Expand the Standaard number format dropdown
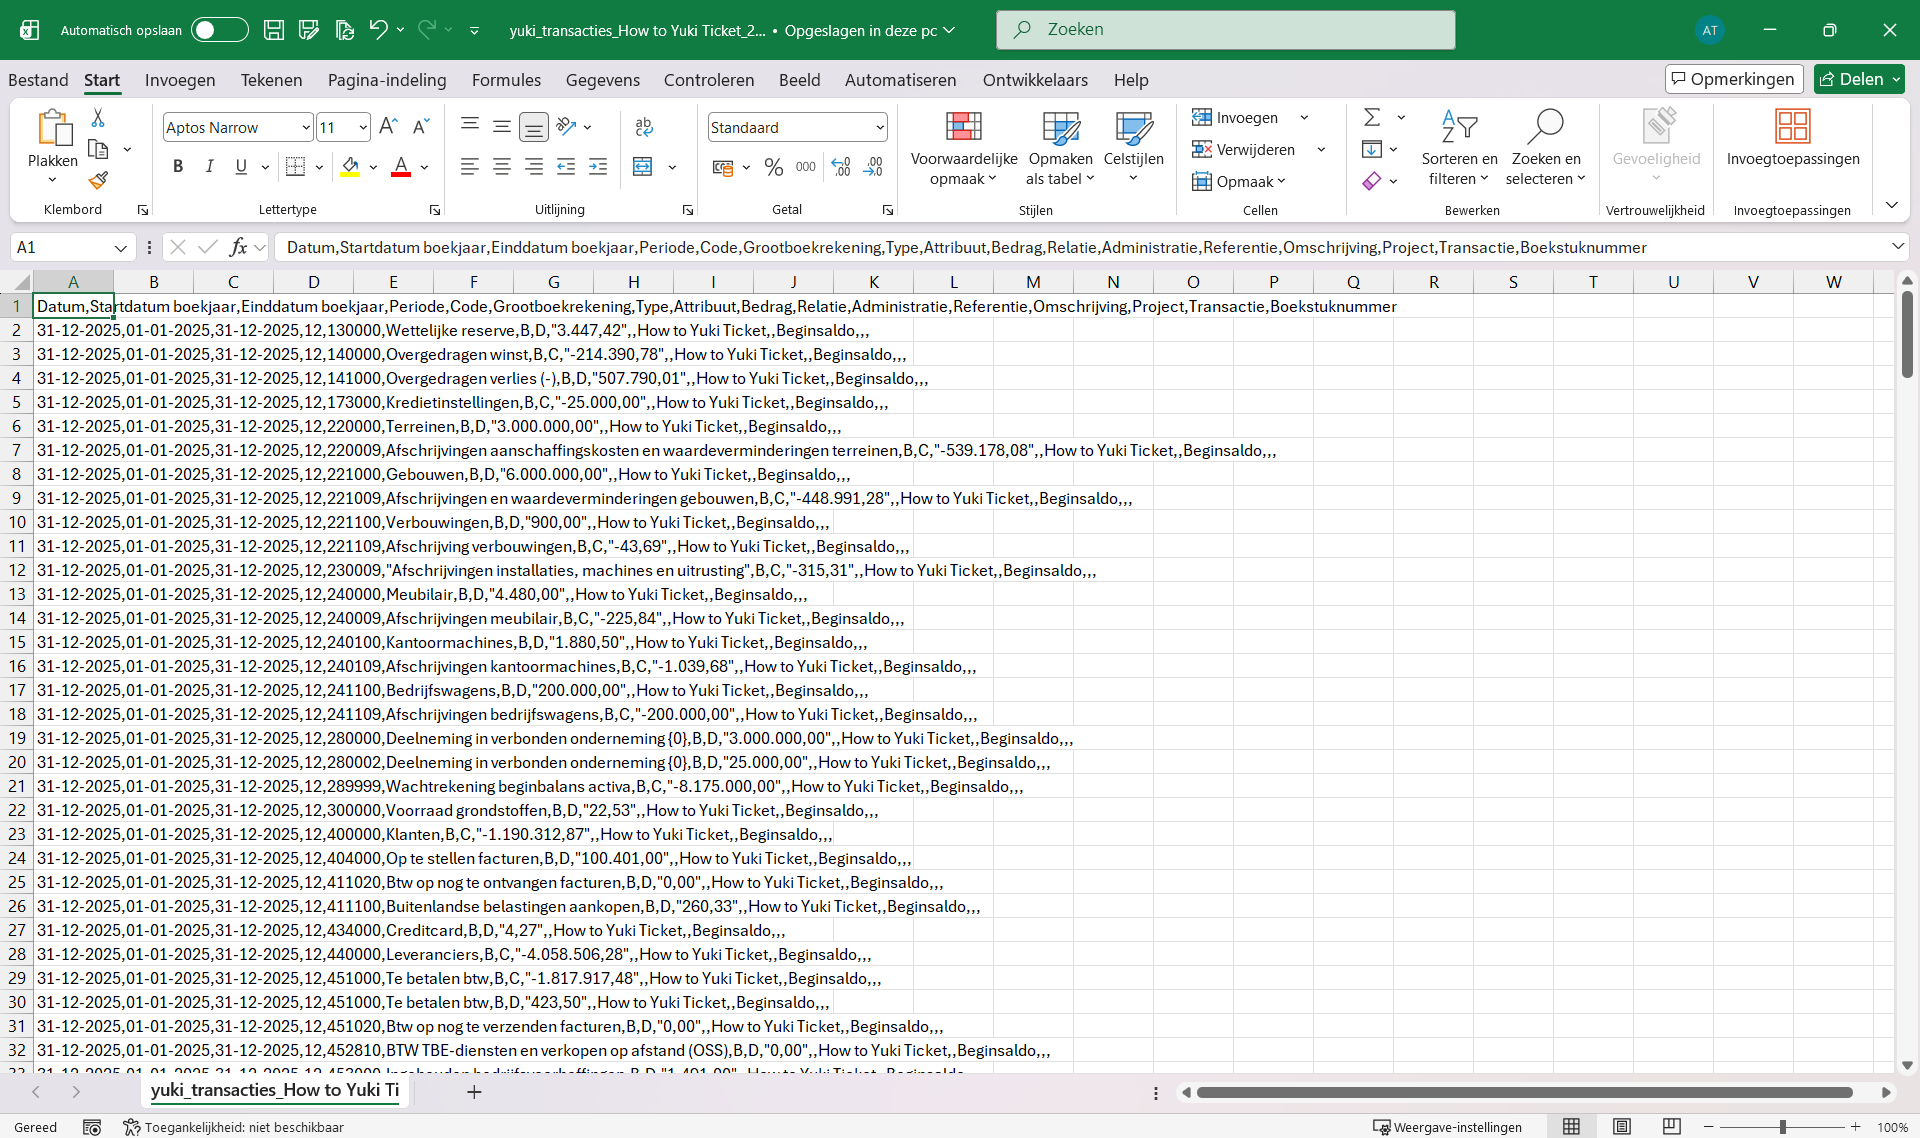 pyautogui.click(x=880, y=127)
